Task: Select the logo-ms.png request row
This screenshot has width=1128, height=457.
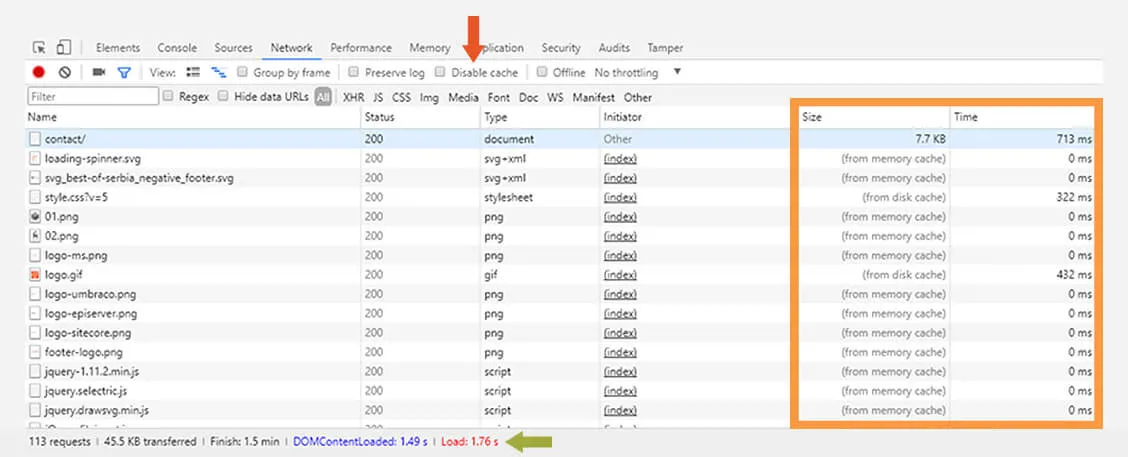Action: tap(560, 255)
